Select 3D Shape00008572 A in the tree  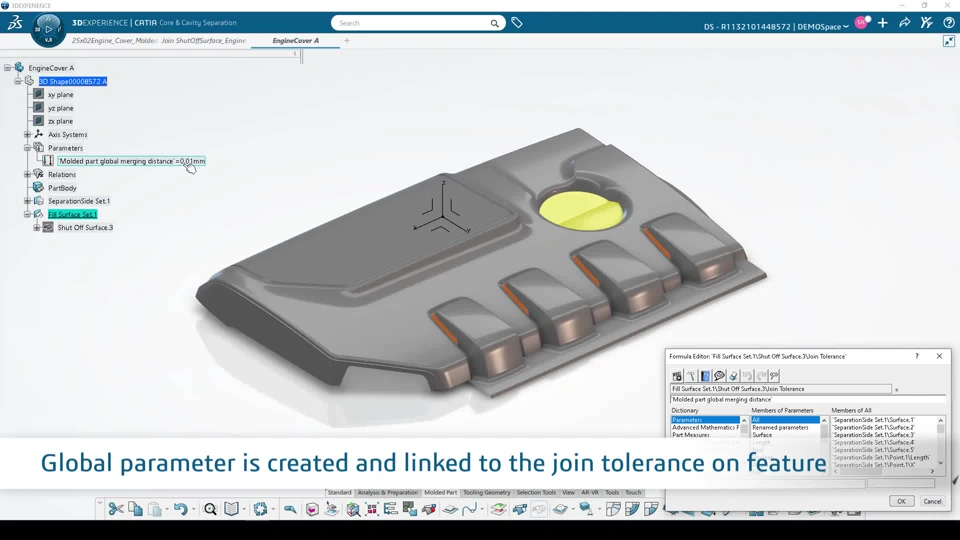(73, 81)
